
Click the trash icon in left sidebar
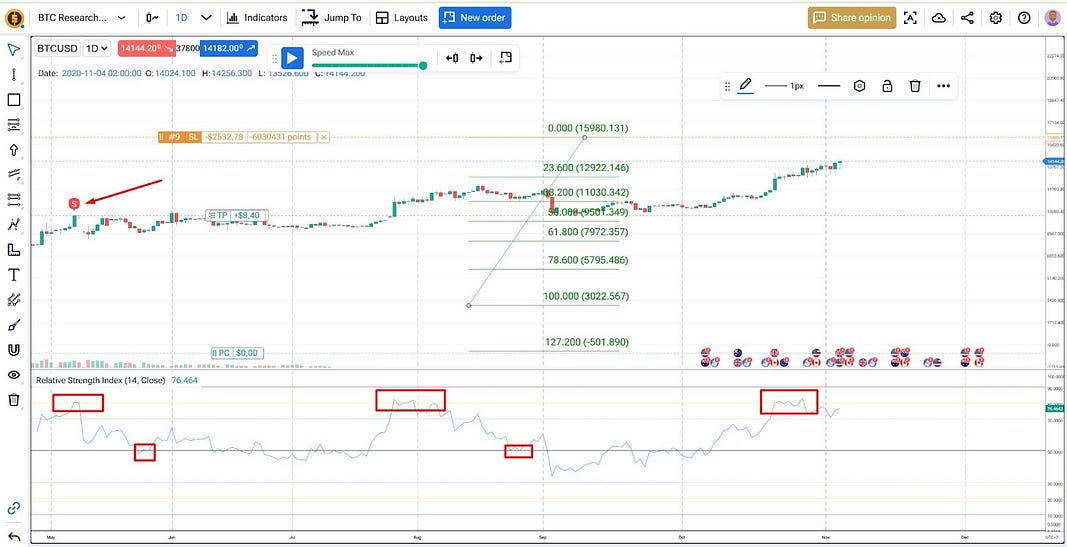(14, 400)
